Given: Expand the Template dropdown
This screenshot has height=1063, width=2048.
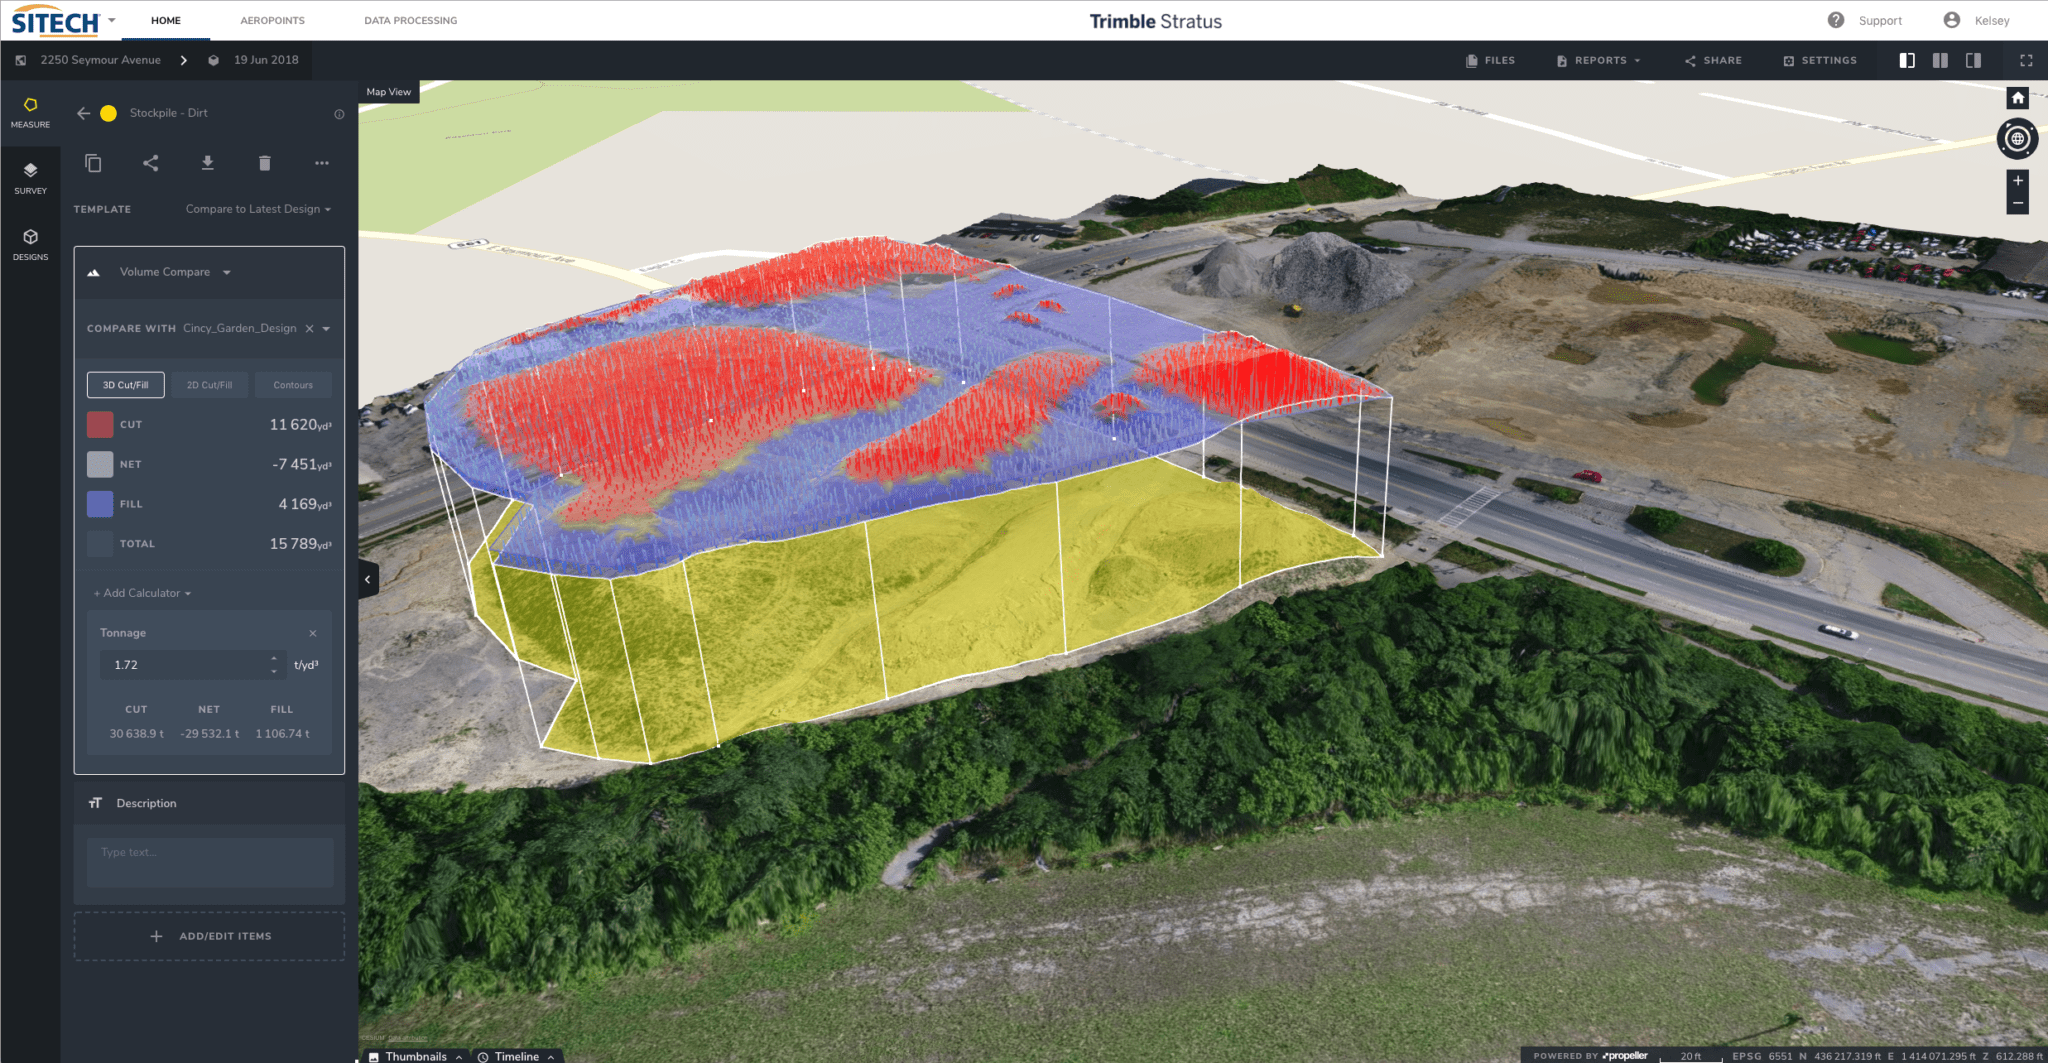Looking at the screenshot, I should pyautogui.click(x=258, y=209).
